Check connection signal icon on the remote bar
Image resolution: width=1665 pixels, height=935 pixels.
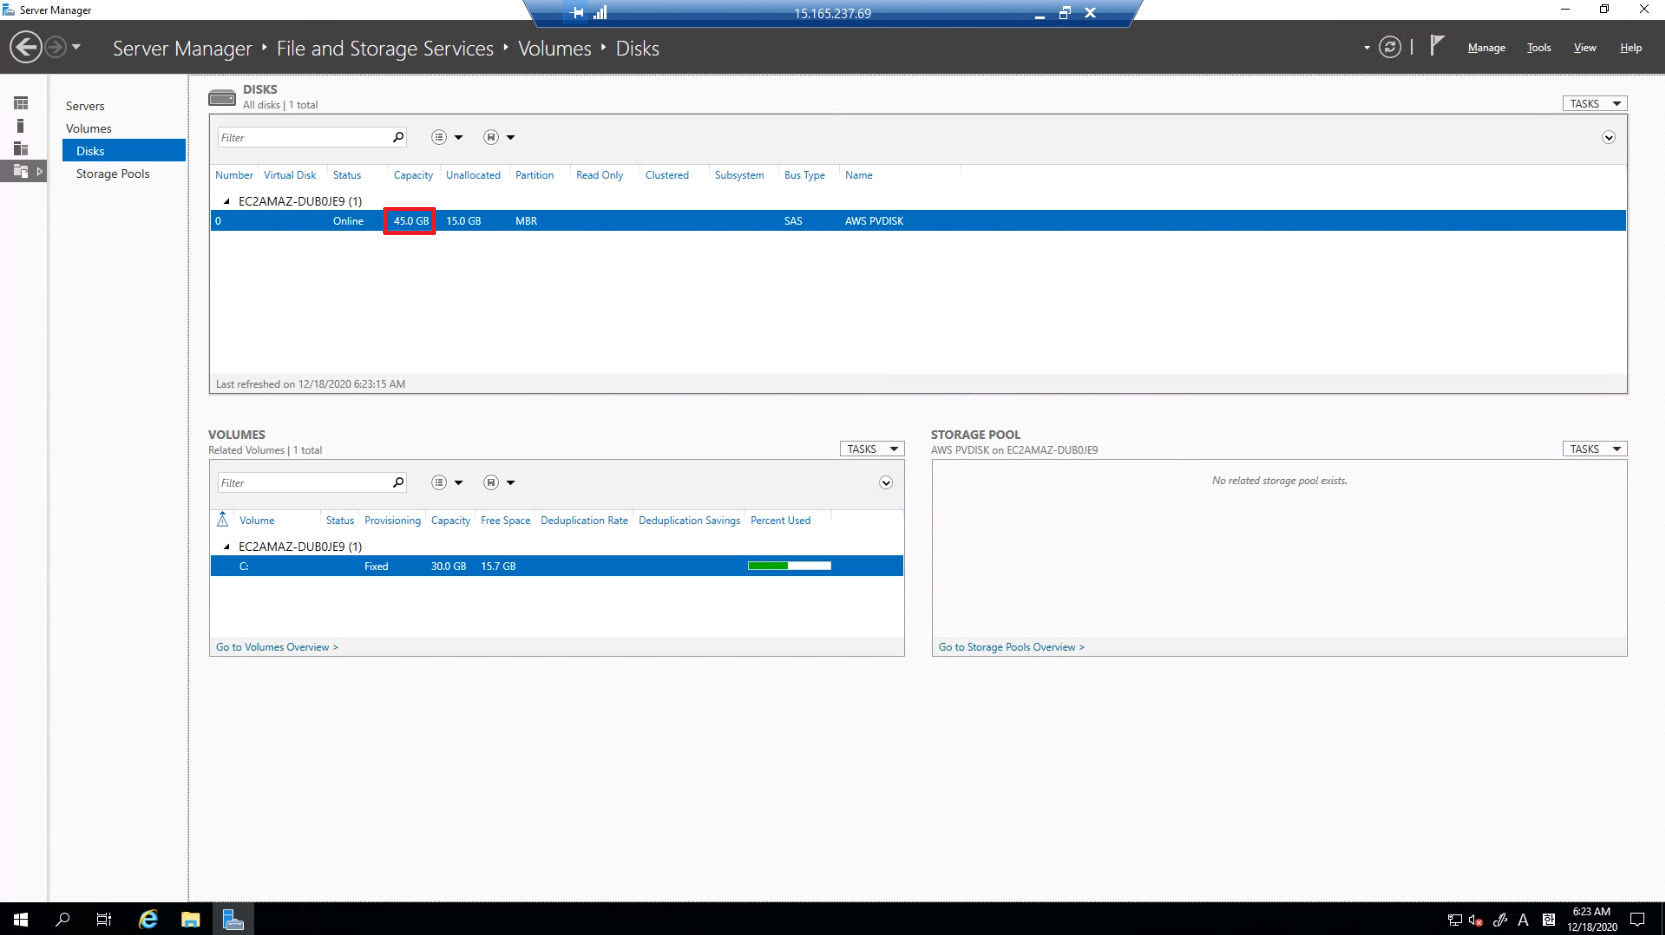[x=600, y=13]
